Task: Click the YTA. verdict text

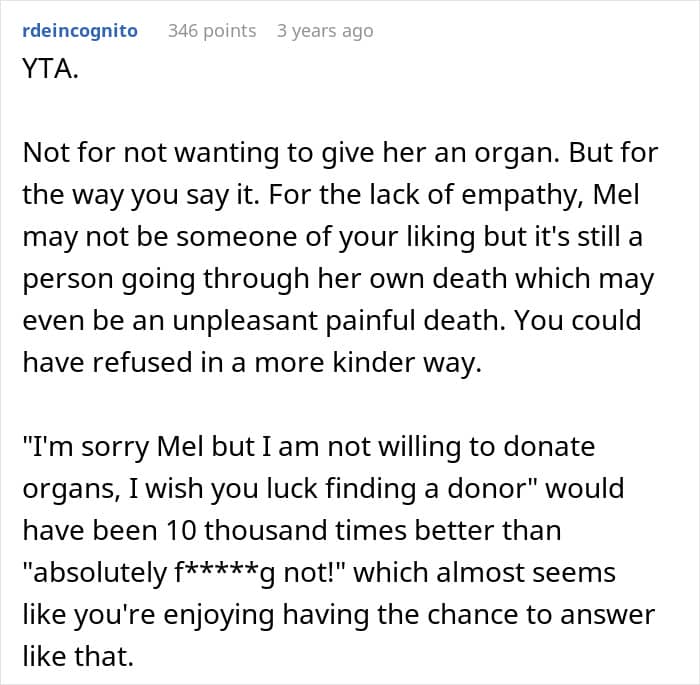Action: click(x=50, y=69)
